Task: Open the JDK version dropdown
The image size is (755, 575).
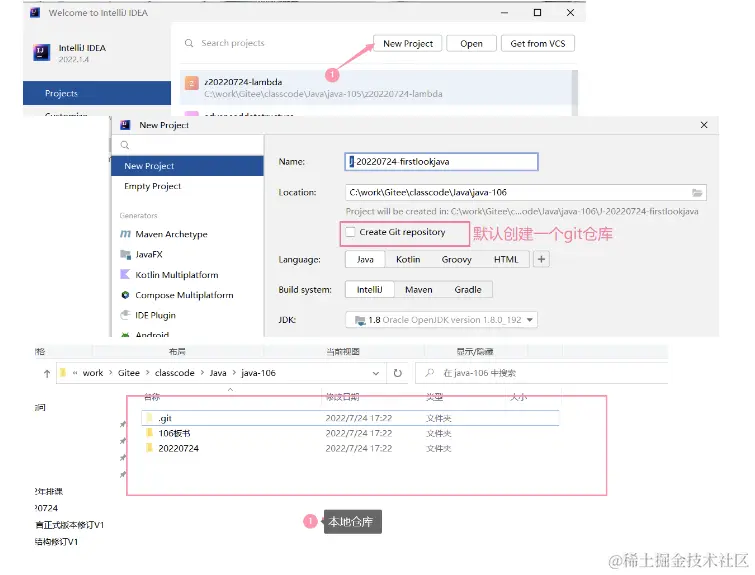Action: pyautogui.click(x=441, y=320)
